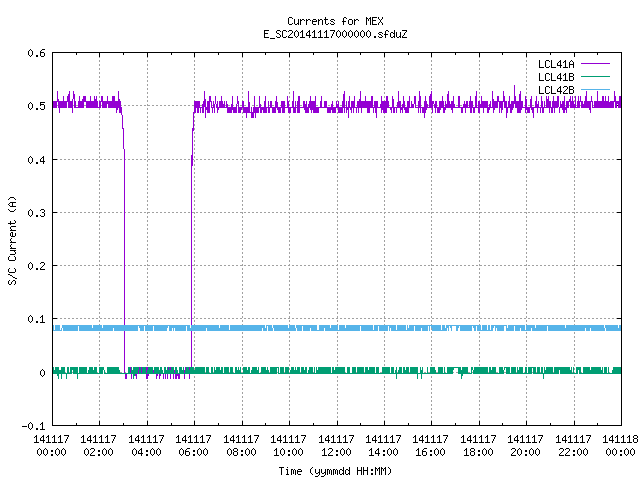Click the 141117 22:00 x-axis tick label
Image resolution: width=640 pixels, height=480 pixels.
[573, 446]
